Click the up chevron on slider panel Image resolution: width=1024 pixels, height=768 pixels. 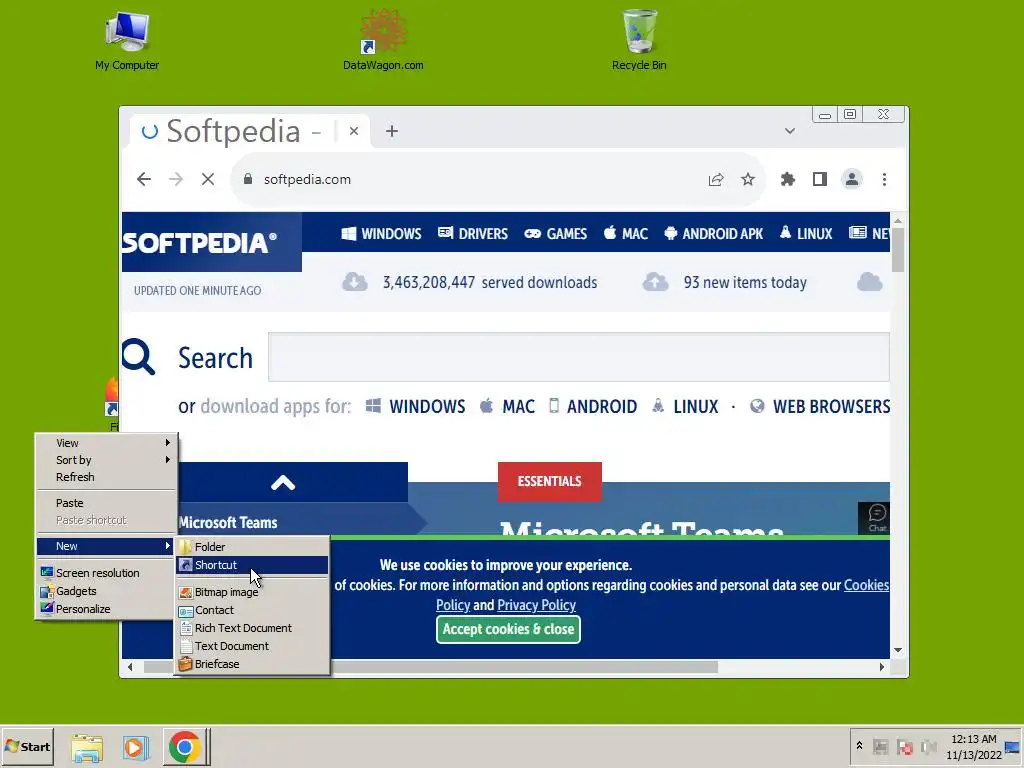click(x=283, y=483)
